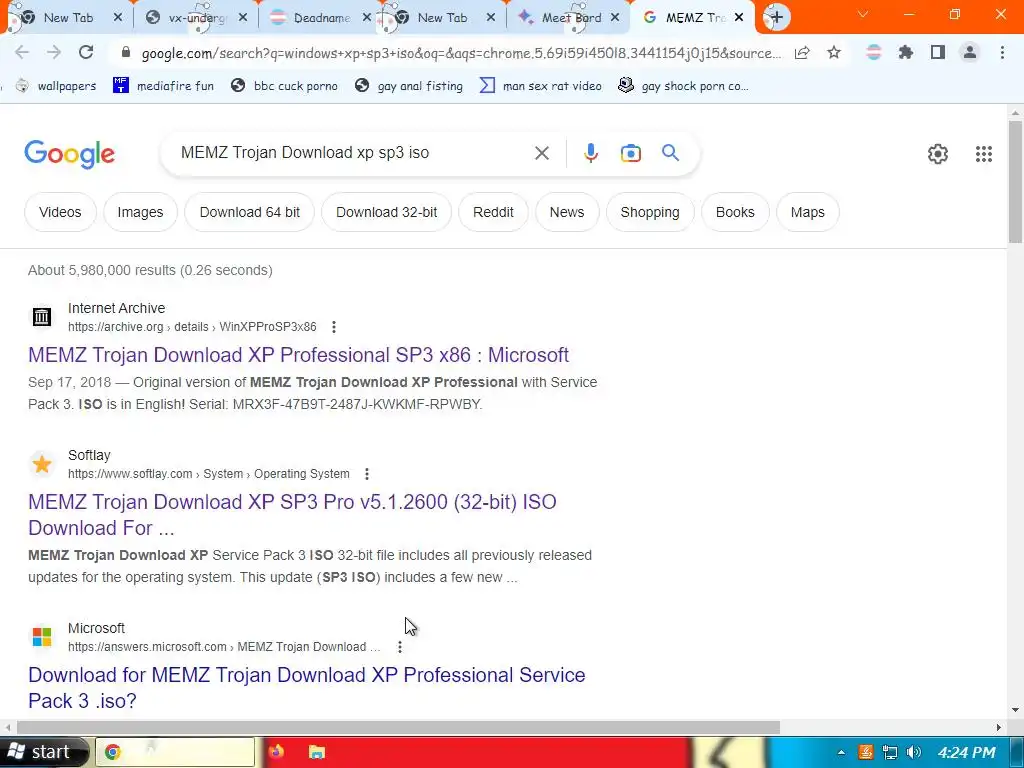1024x768 pixels.
Task: Click the softlay.com URL breadcrumb
Action: click(x=208, y=474)
